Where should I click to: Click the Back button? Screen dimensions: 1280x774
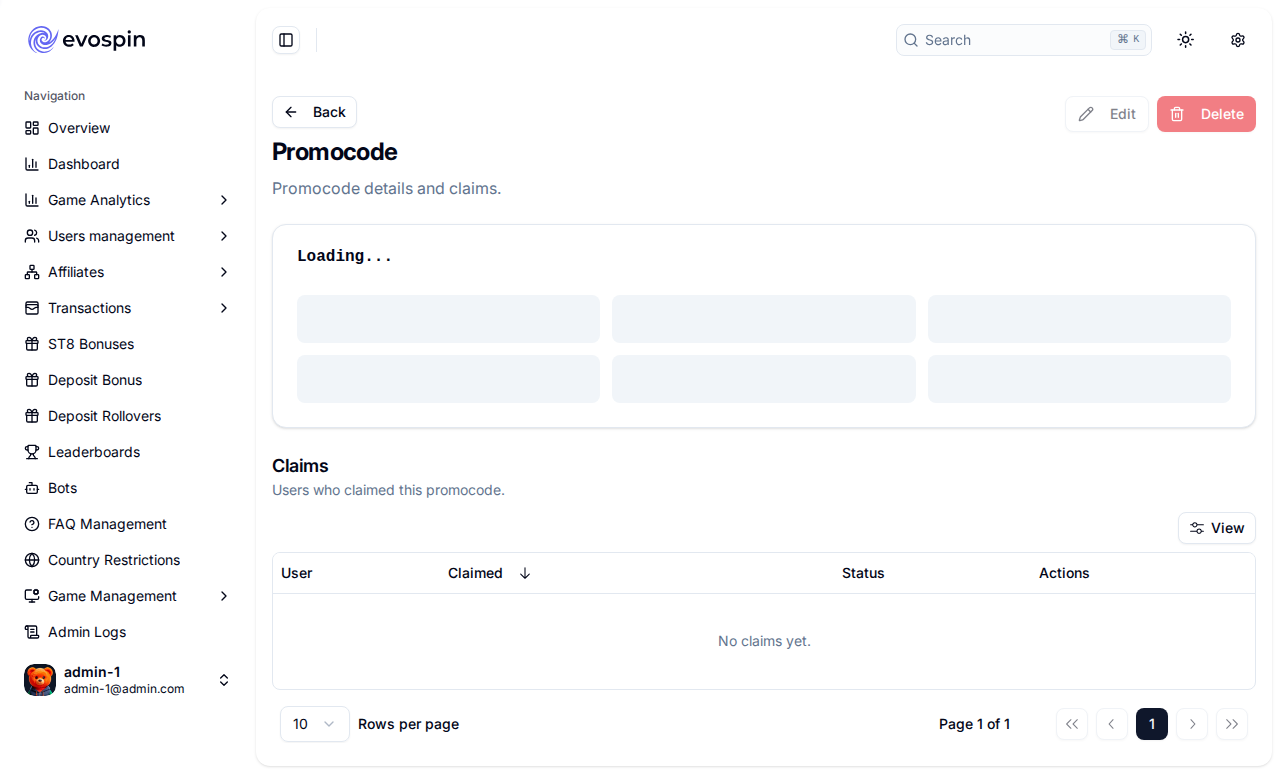pyautogui.click(x=314, y=112)
